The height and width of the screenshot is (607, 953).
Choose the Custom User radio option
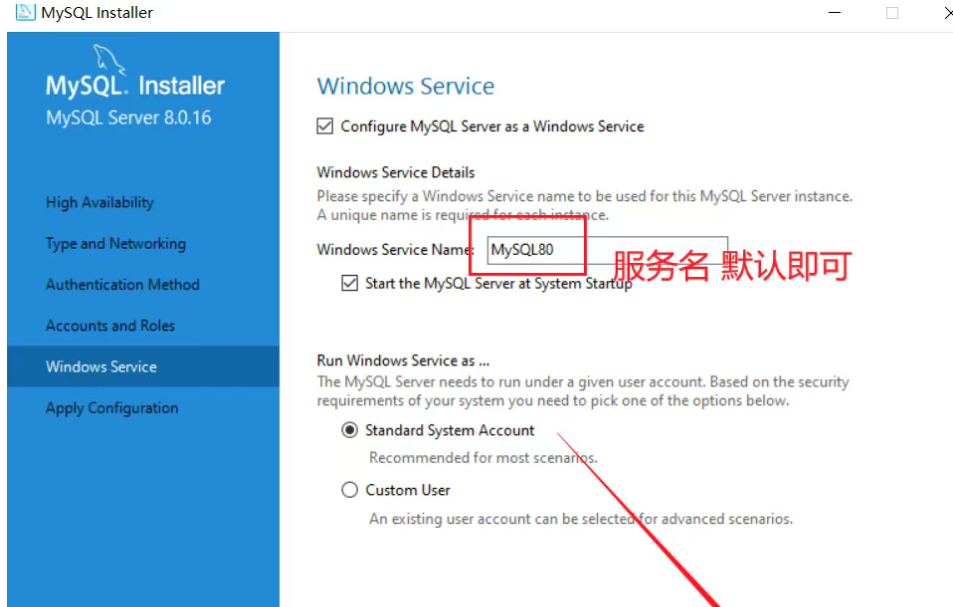click(349, 490)
